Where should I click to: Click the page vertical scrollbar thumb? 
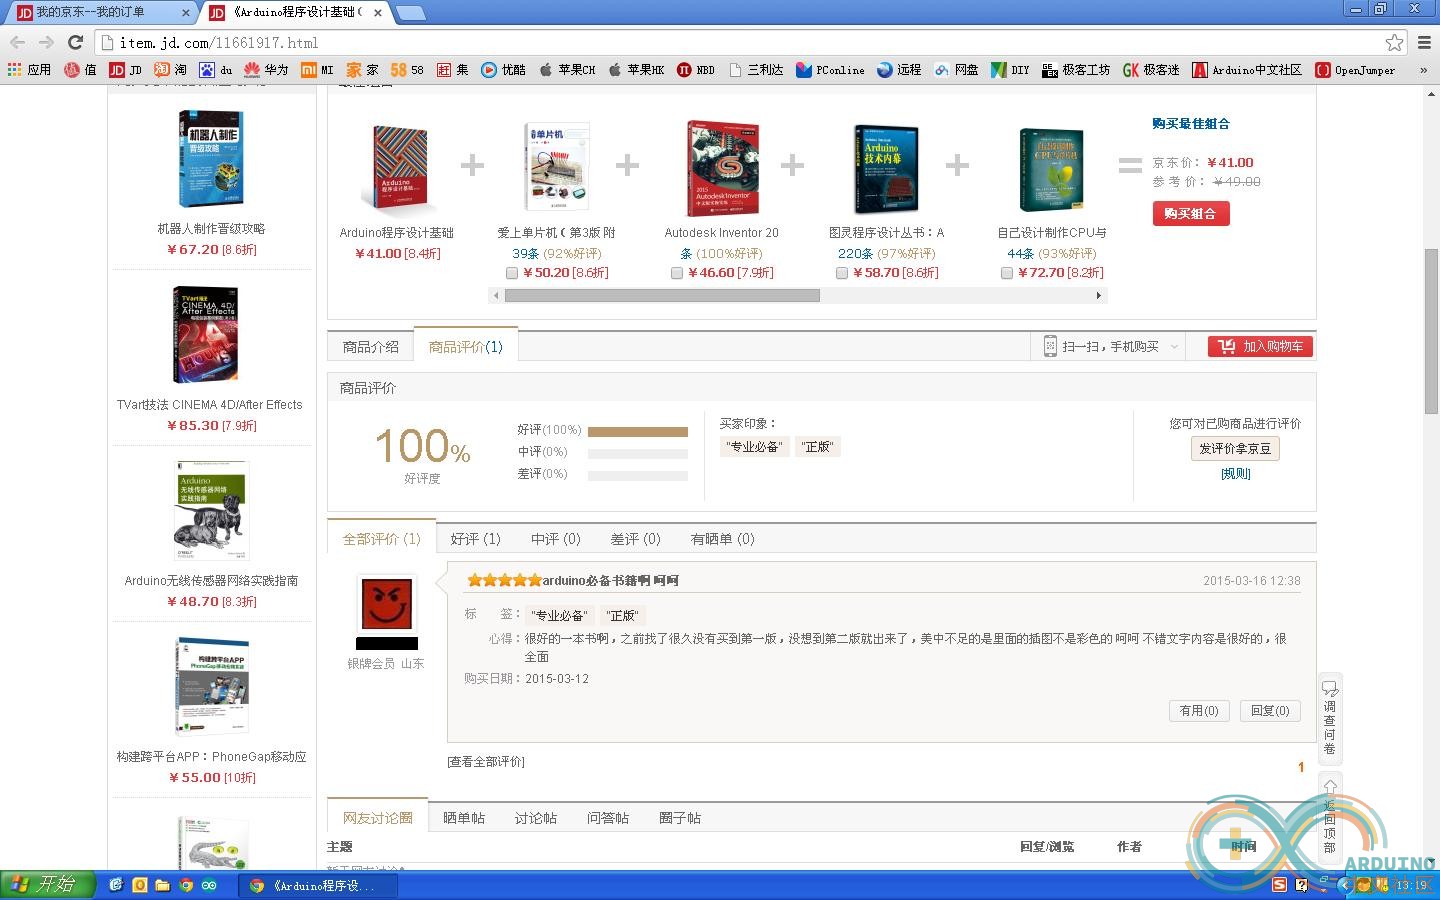1431,330
